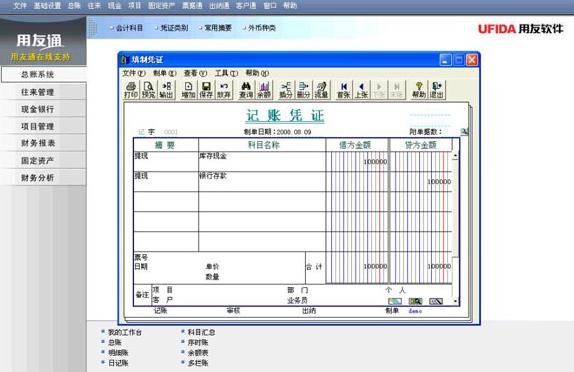Click last small icon in 备注 area
The height and width of the screenshot is (372, 574).
click(x=436, y=301)
